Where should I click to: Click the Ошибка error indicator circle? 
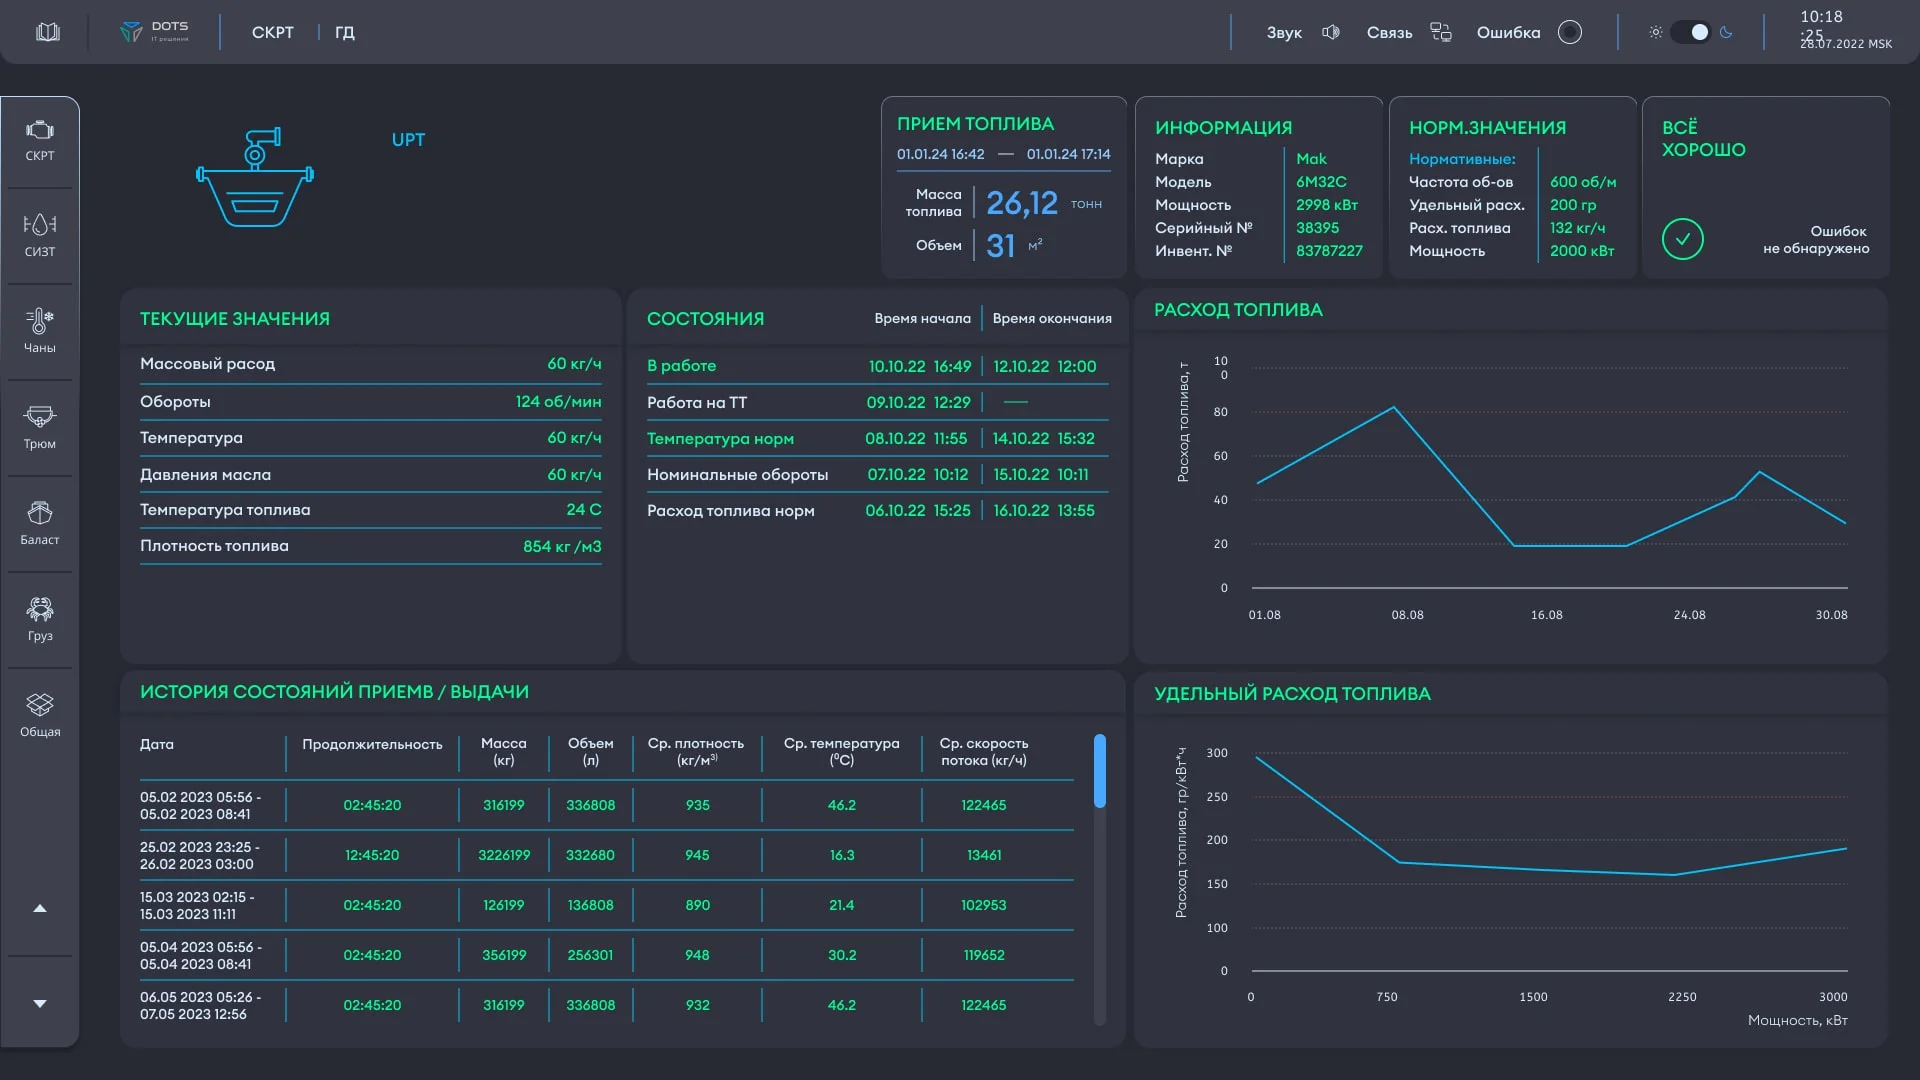pos(1570,32)
